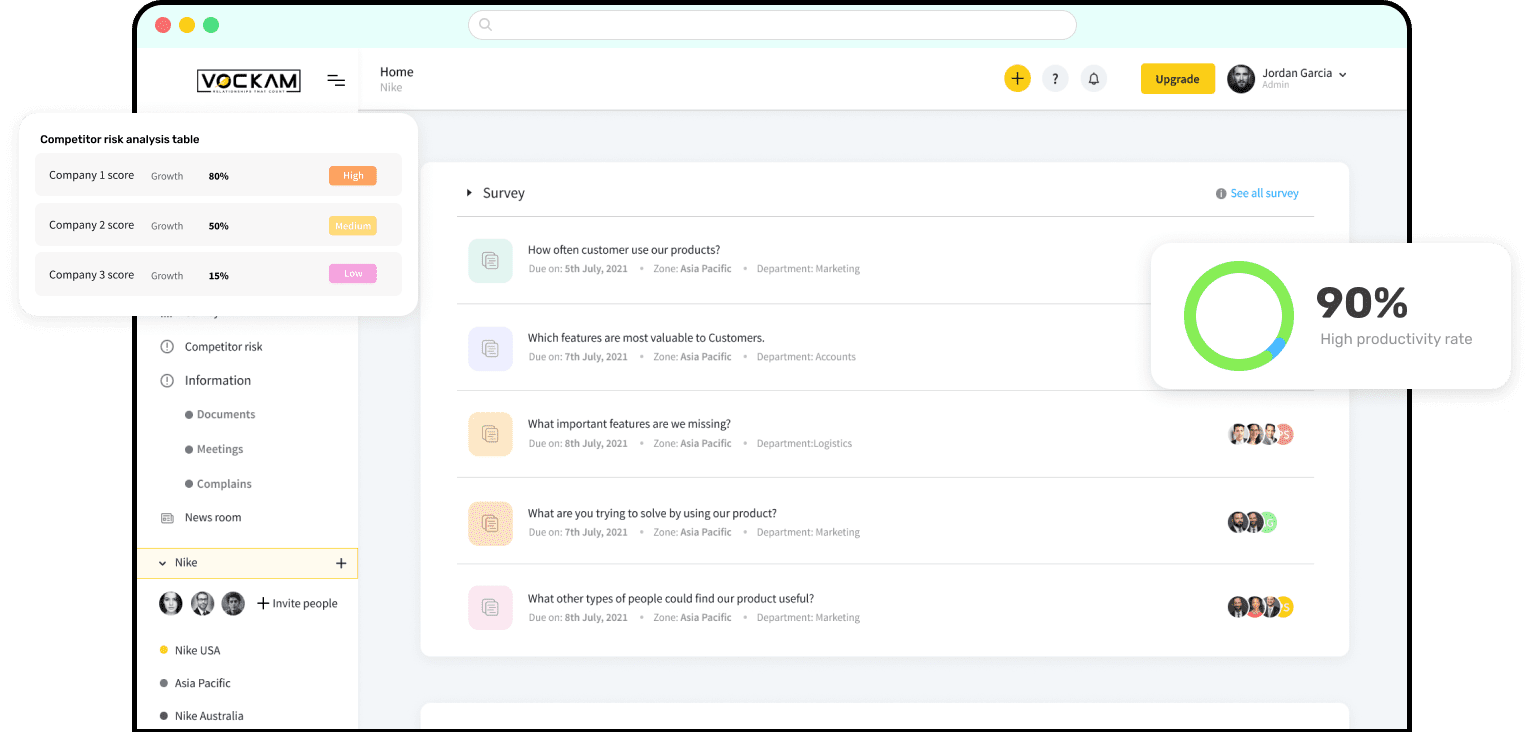1530x732 pixels.
Task: Add item with plus in Nike row
Action: [341, 564]
